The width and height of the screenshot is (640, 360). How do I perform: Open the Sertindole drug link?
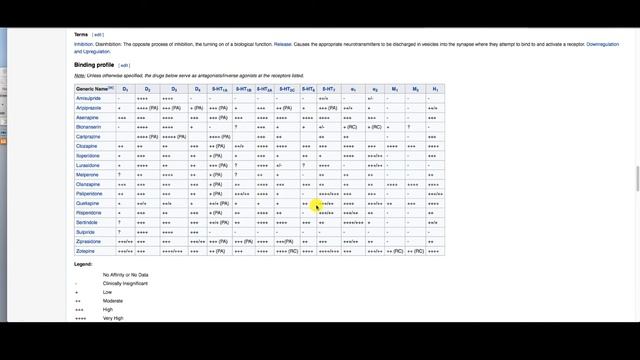tap(87, 222)
